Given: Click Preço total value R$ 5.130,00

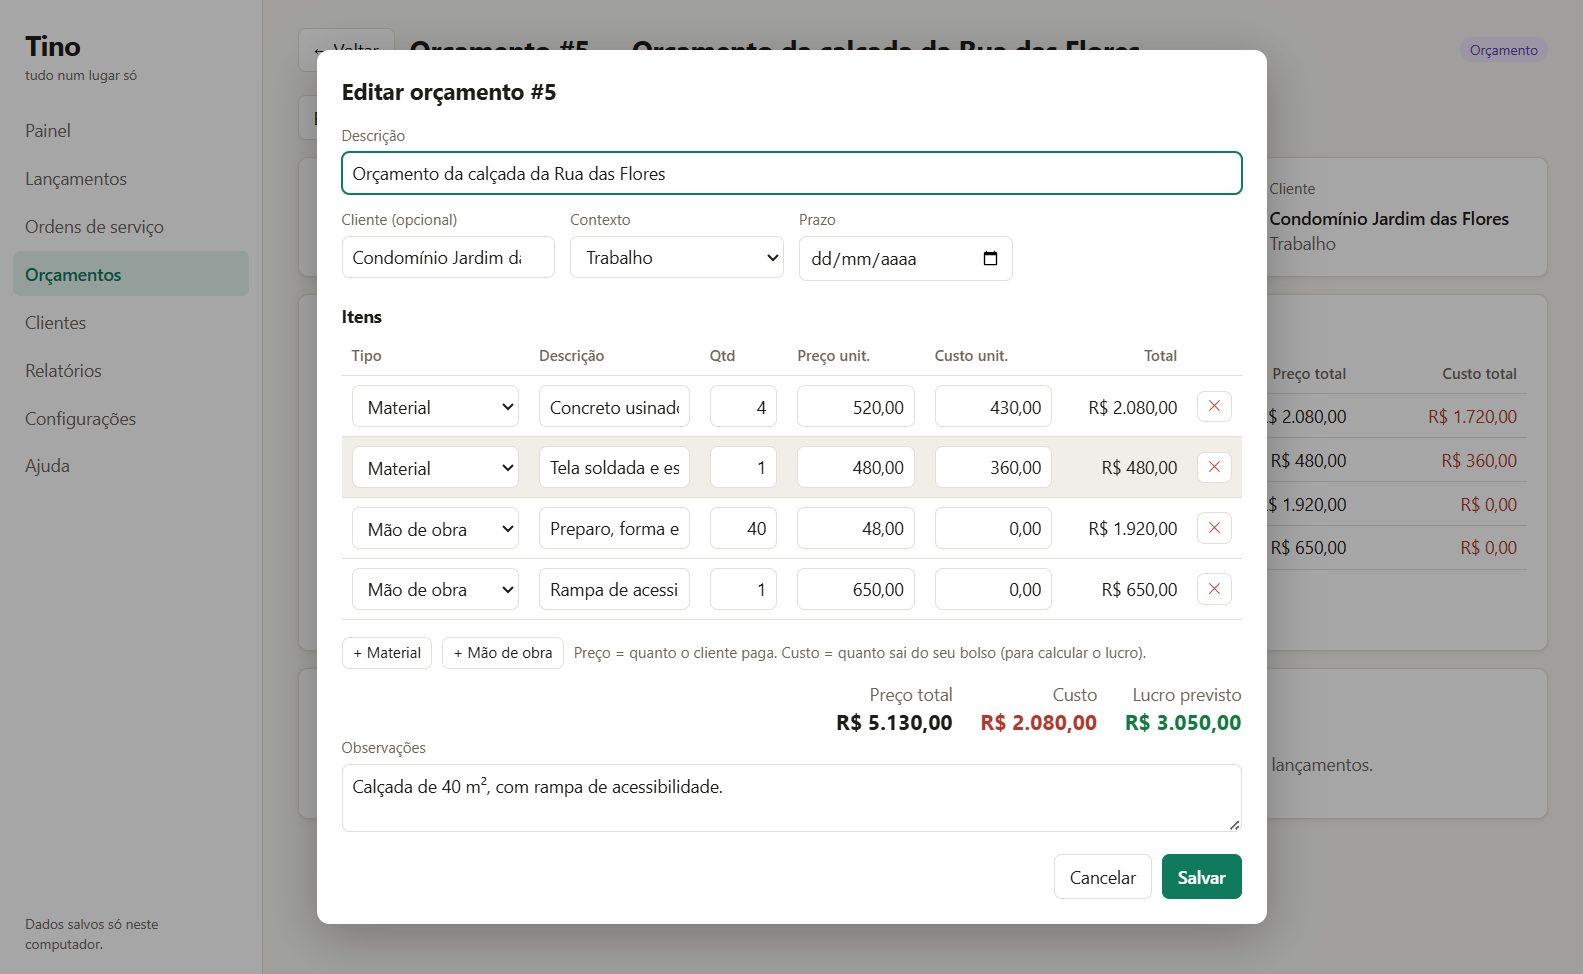Looking at the screenshot, I should [894, 722].
